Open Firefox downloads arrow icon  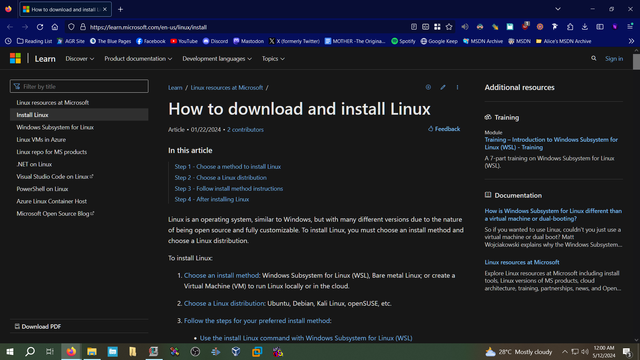(585, 27)
